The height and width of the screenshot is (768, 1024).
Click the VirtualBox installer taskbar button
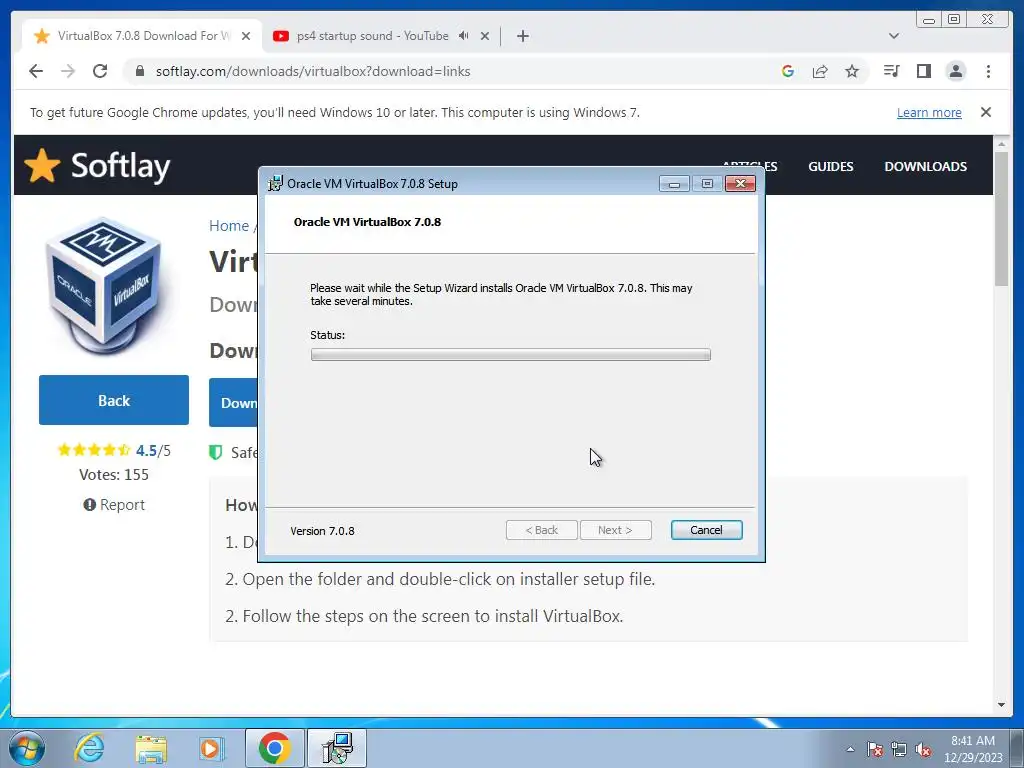point(337,748)
